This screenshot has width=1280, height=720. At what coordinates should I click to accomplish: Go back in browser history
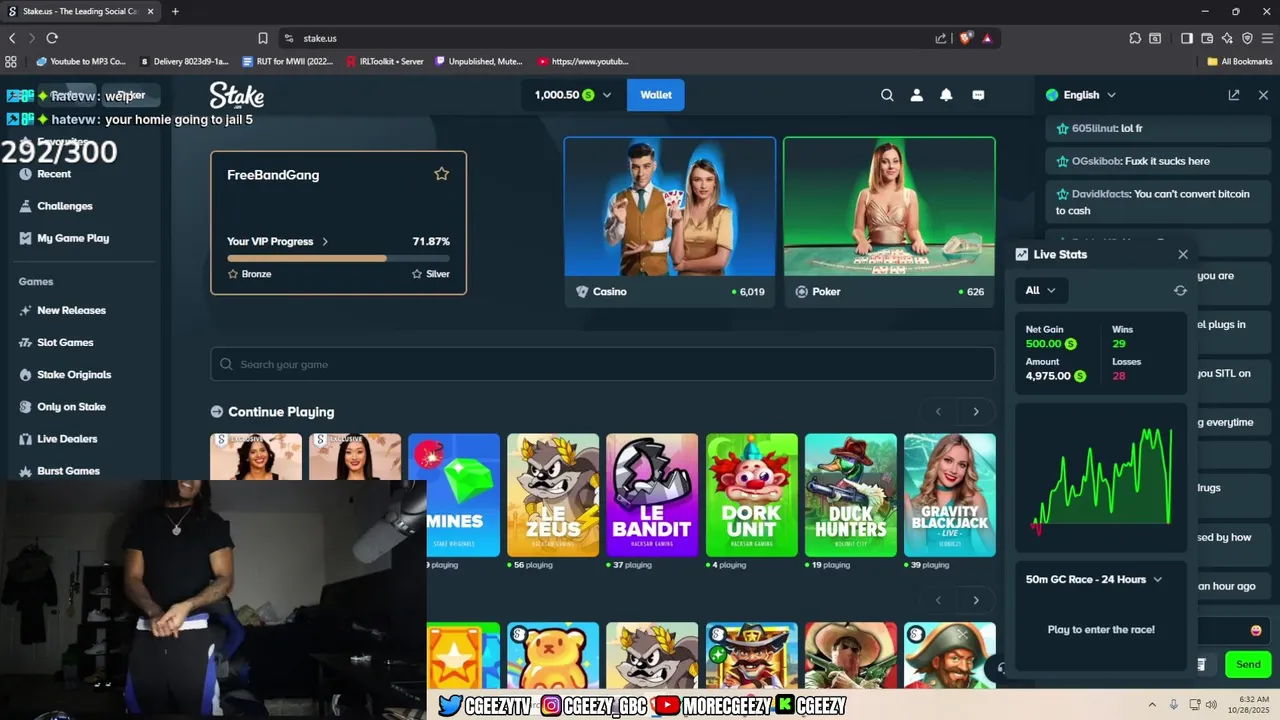(x=12, y=38)
